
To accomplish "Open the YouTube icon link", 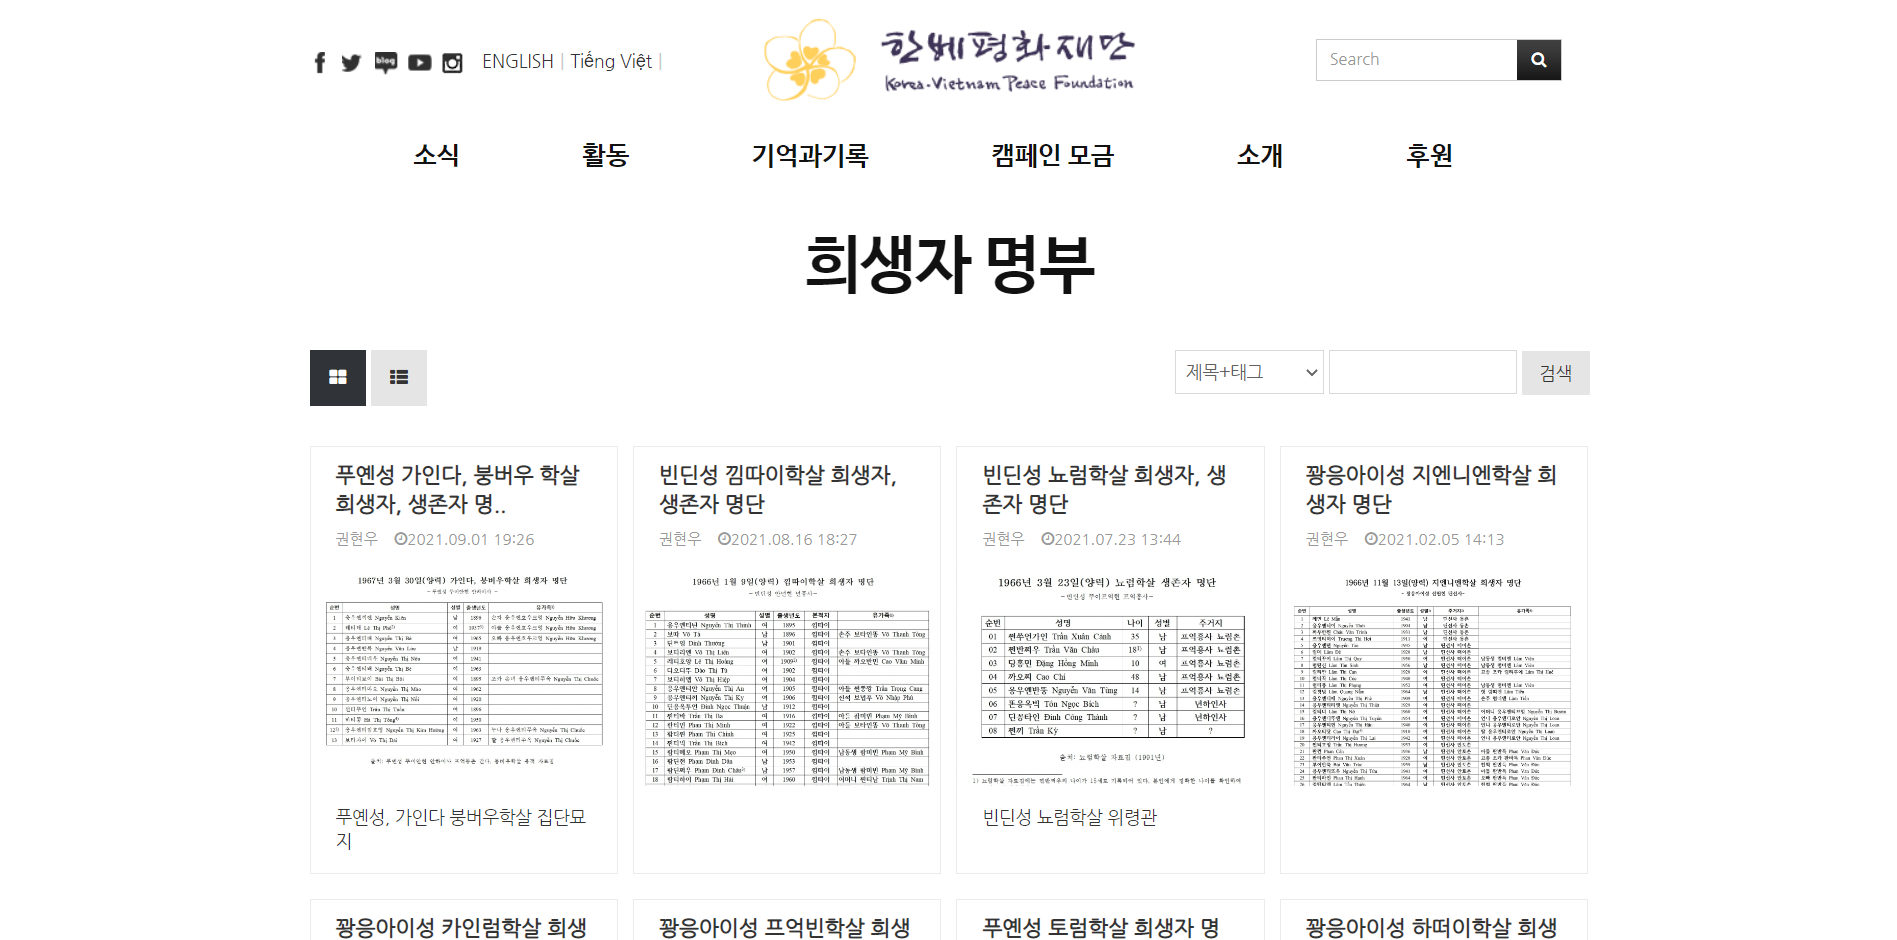I will click(x=420, y=63).
